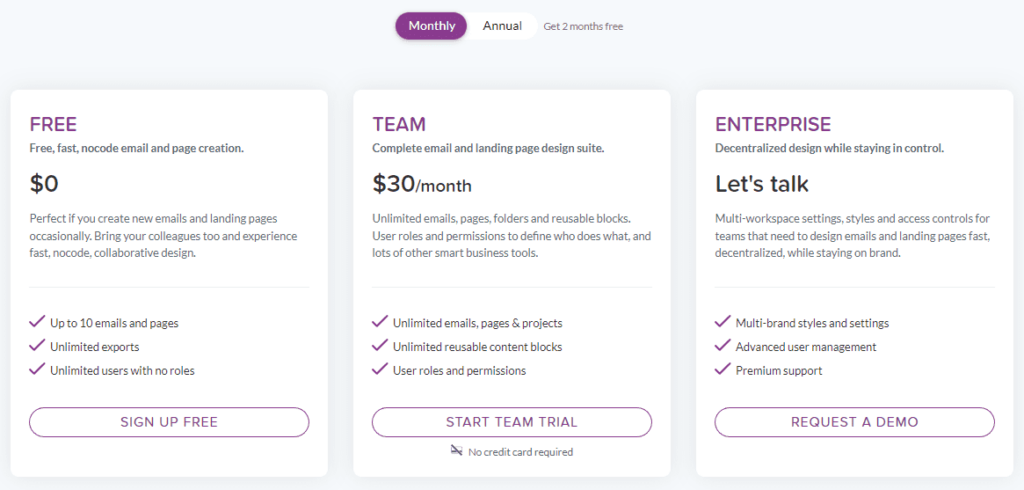
Task: Switch billing to Annual
Action: tap(502, 26)
